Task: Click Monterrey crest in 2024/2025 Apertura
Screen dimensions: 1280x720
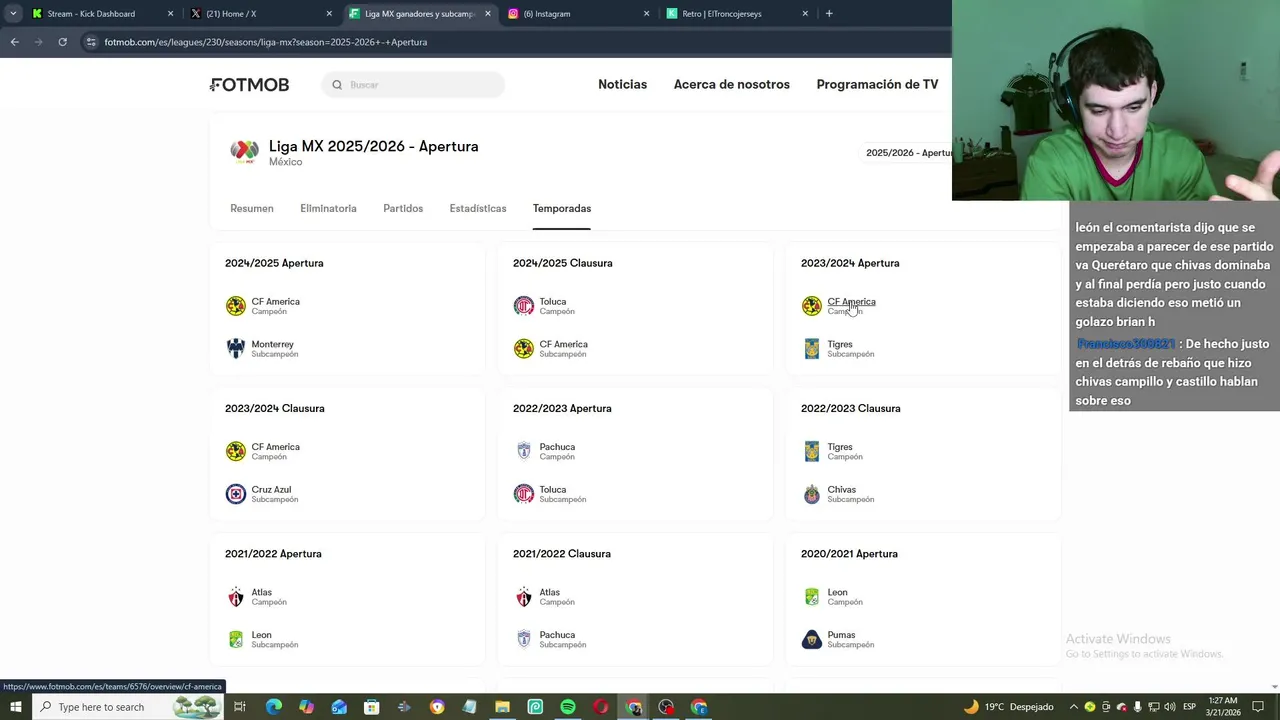Action: [236, 348]
